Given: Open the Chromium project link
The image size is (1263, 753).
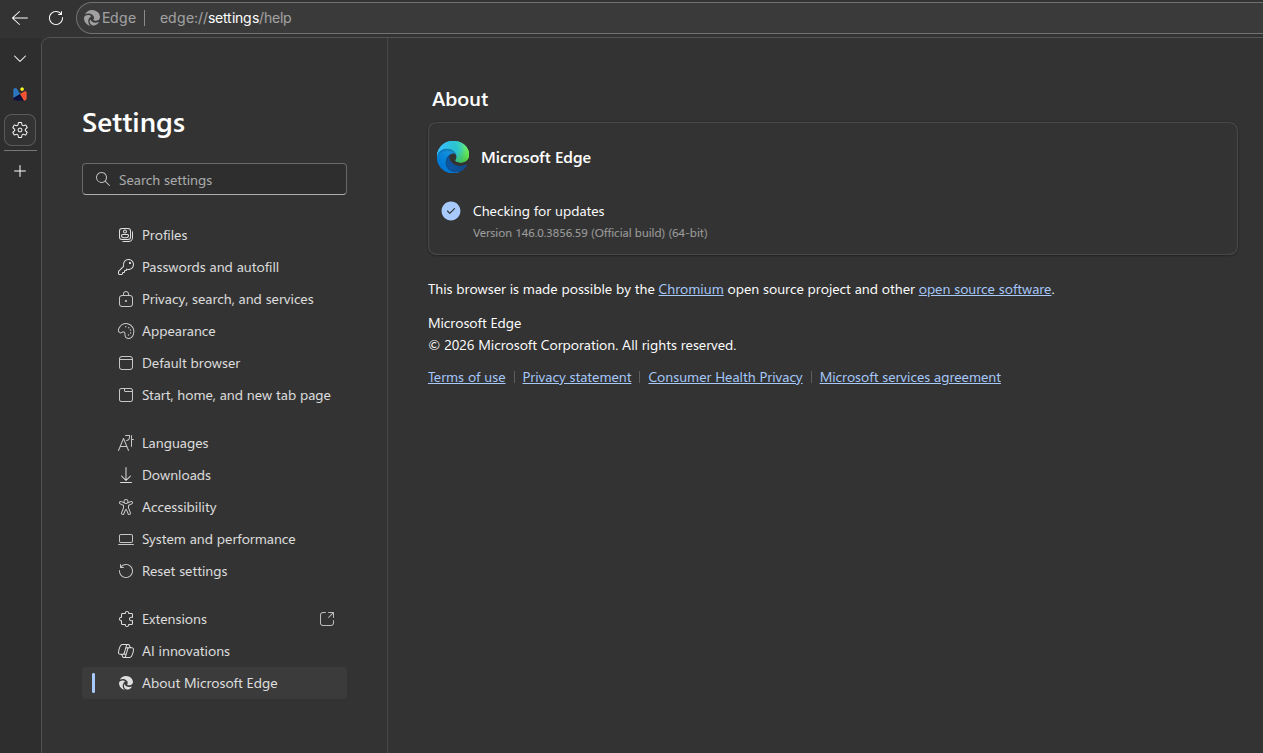Looking at the screenshot, I should tap(690, 289).
